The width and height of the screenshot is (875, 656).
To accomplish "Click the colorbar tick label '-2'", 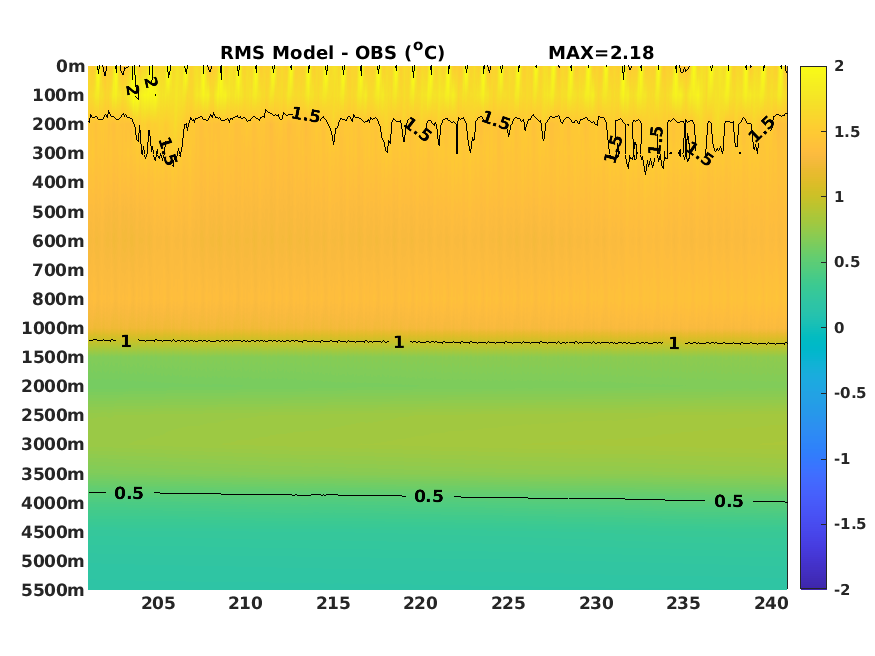I will 842,590.
